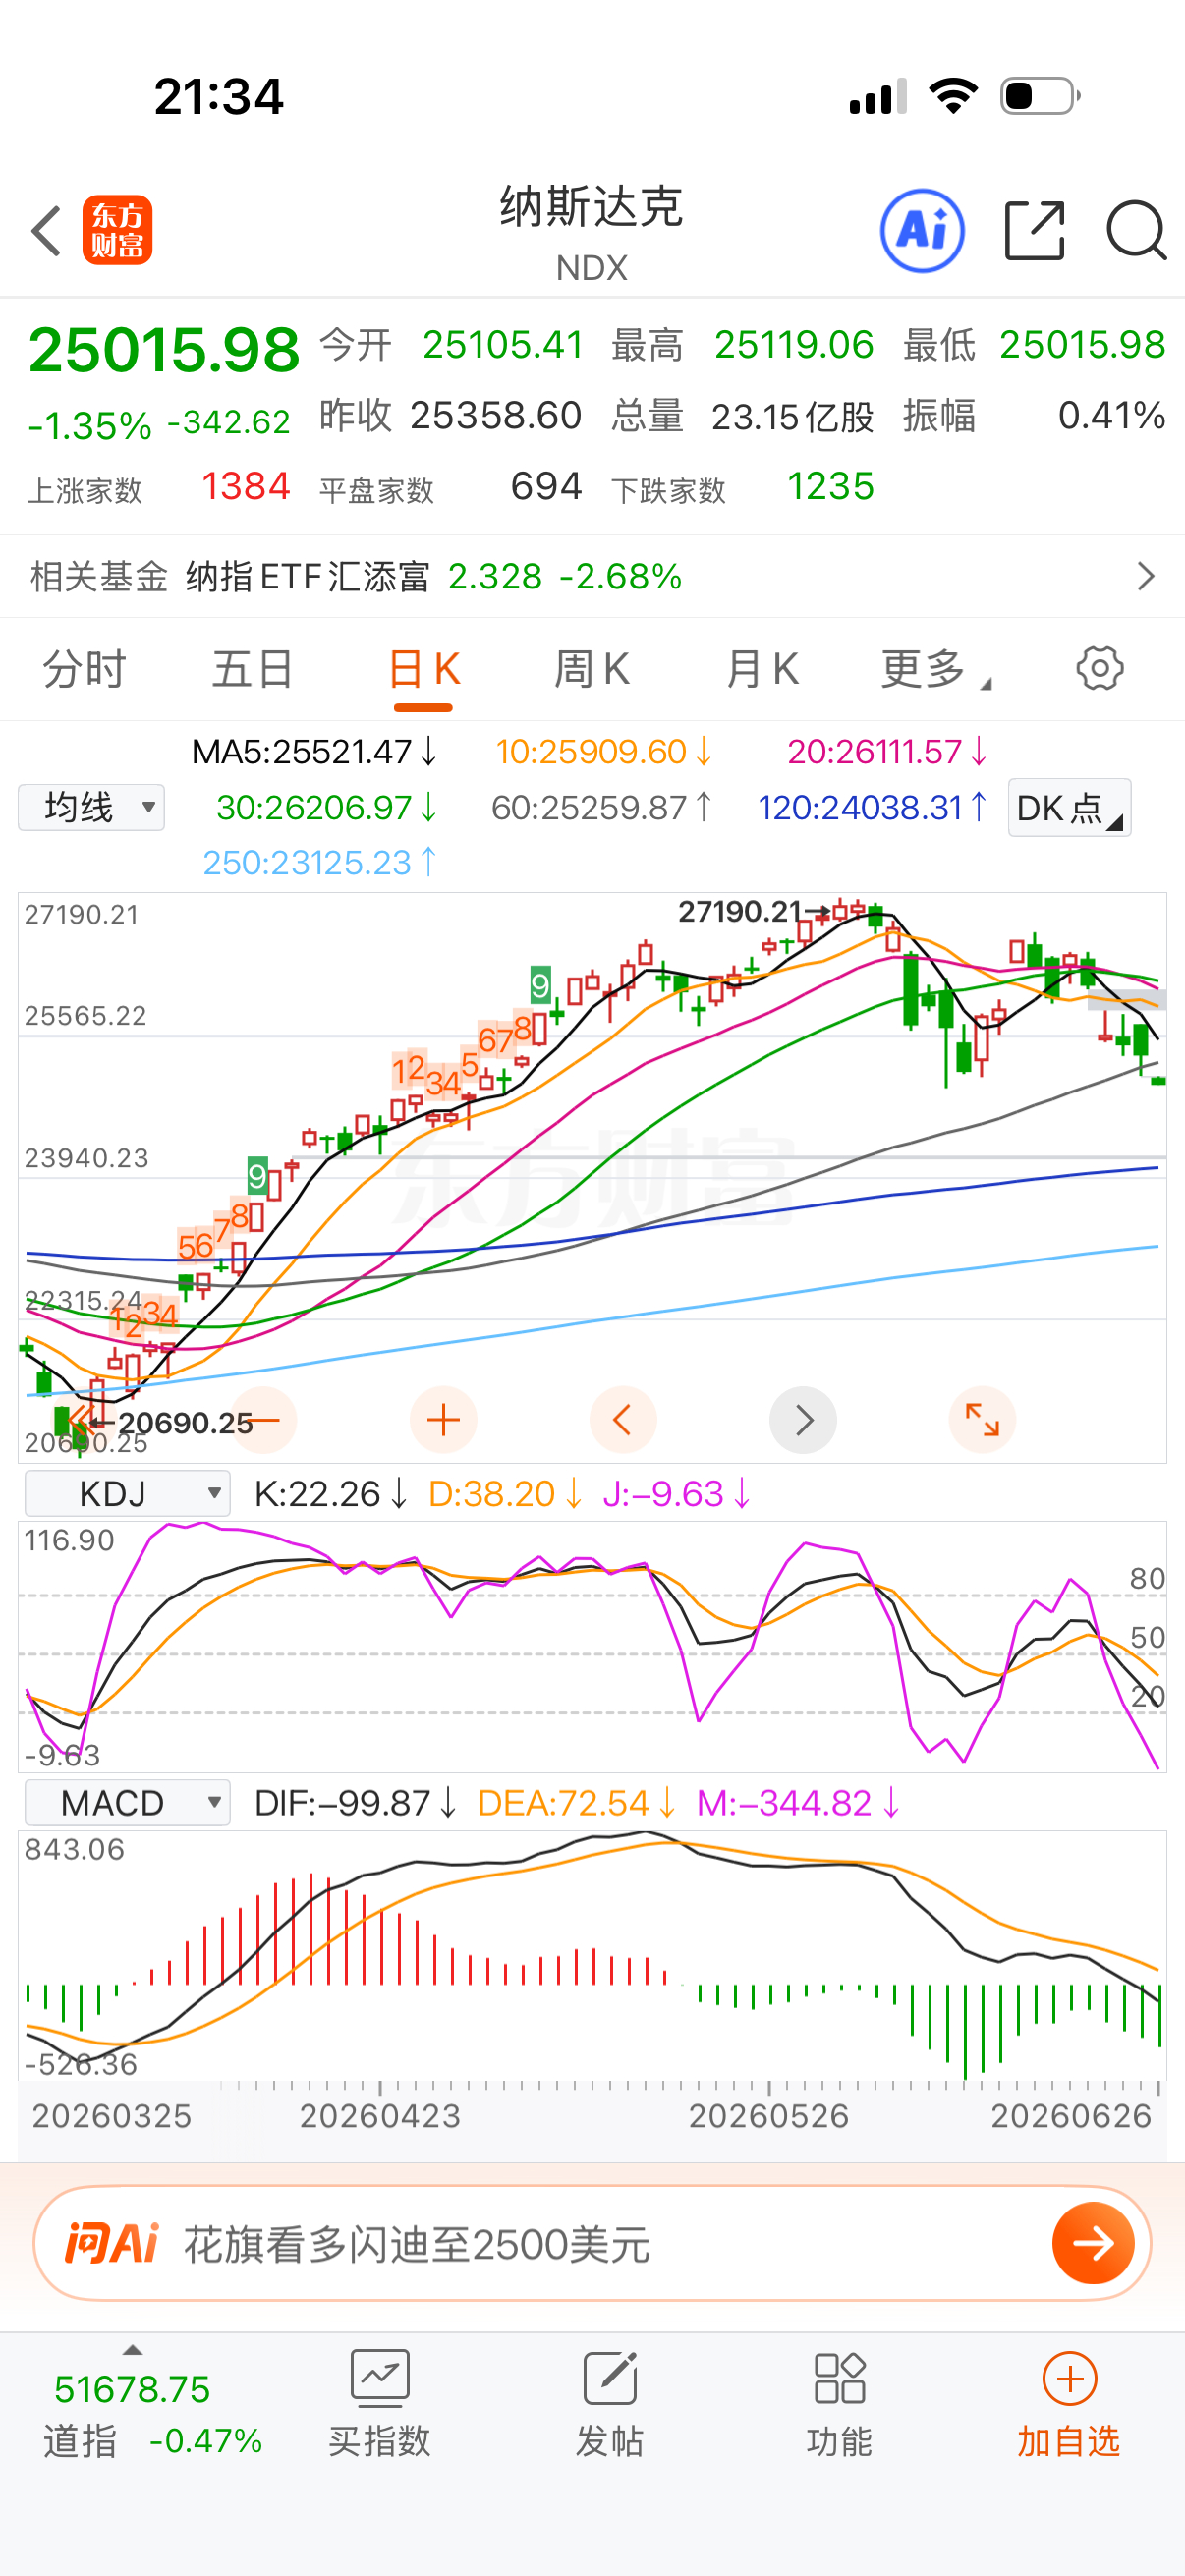Tap J:-9.63 KDJ value

[676, 1493]
